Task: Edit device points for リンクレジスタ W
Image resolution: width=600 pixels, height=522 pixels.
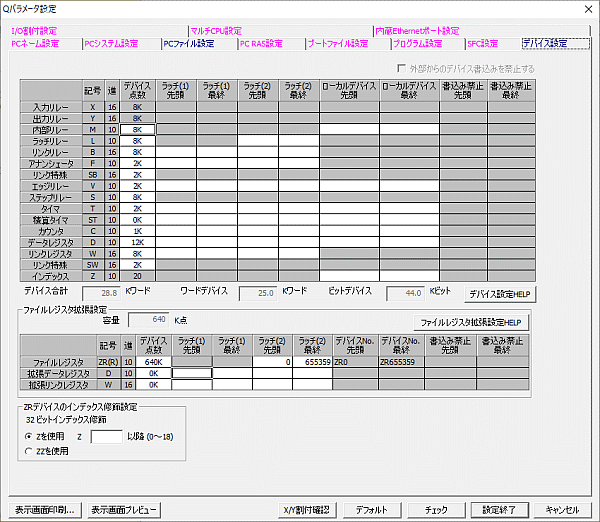Action: [x=138, y=254]
